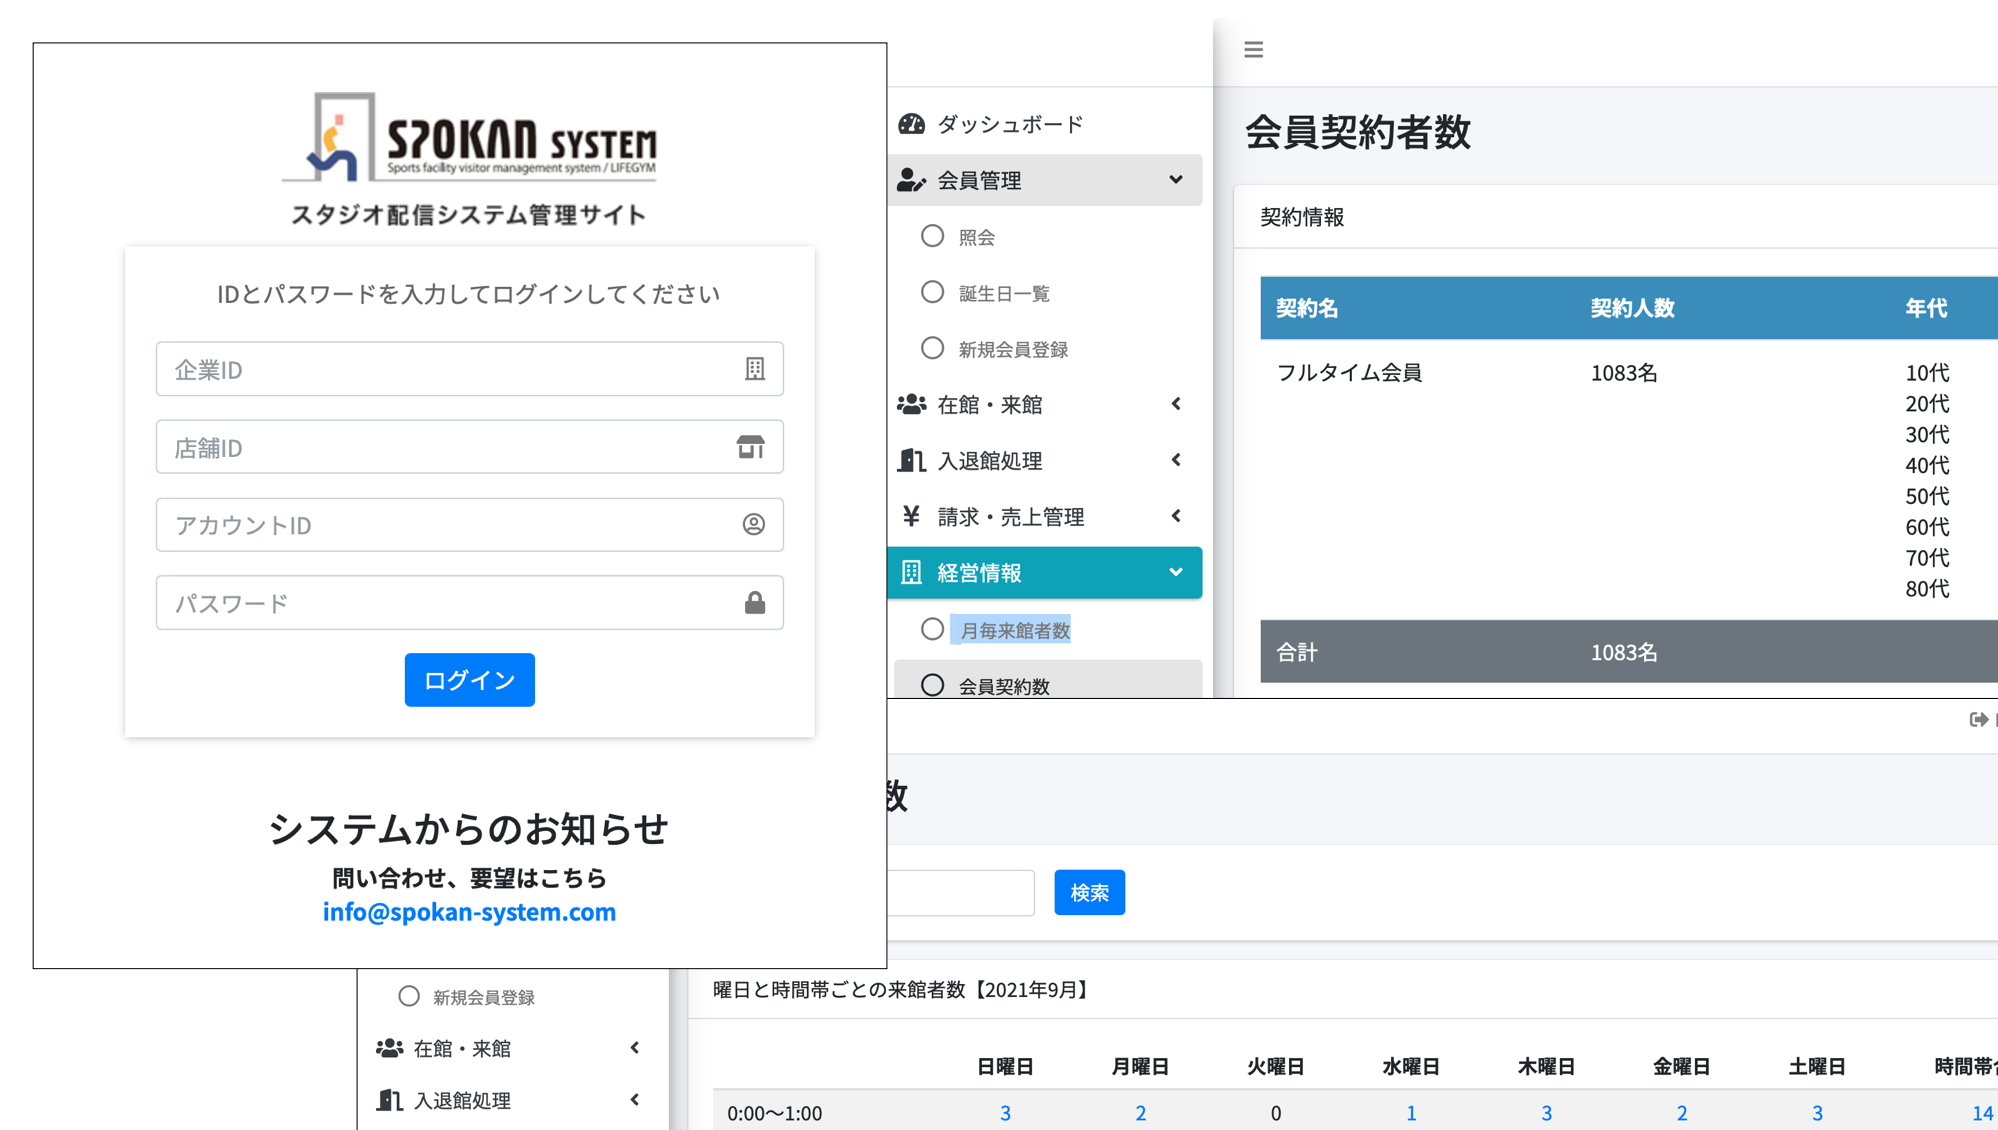Open the 経営情報 menu label
Viewport: 1998px width, 1130px height.
coord(979,572)
